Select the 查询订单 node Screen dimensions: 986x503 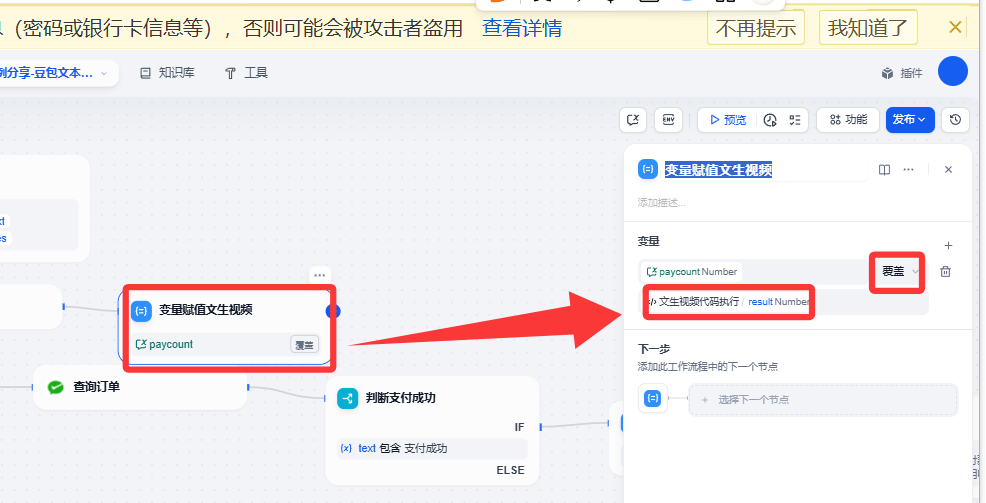pos(140,387)
